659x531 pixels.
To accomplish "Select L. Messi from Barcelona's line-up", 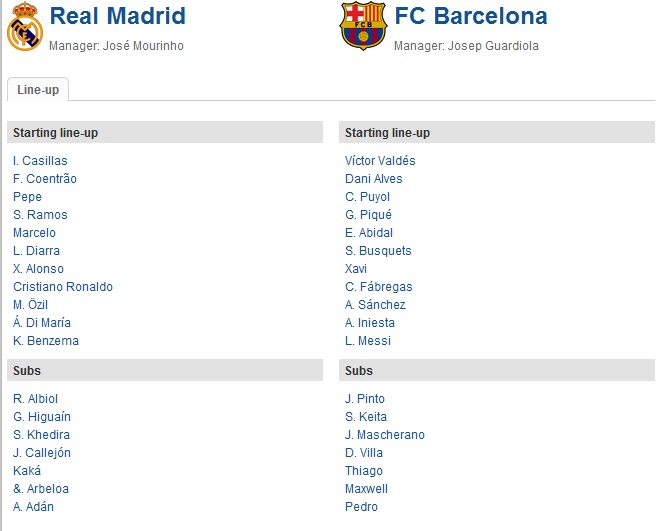I will click(x=368, y=341).
